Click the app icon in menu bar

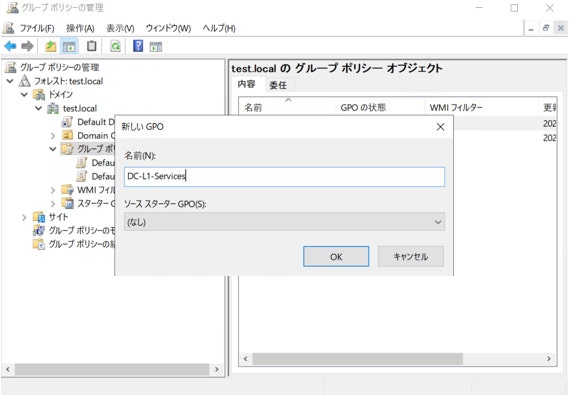[x=9, y=28]
